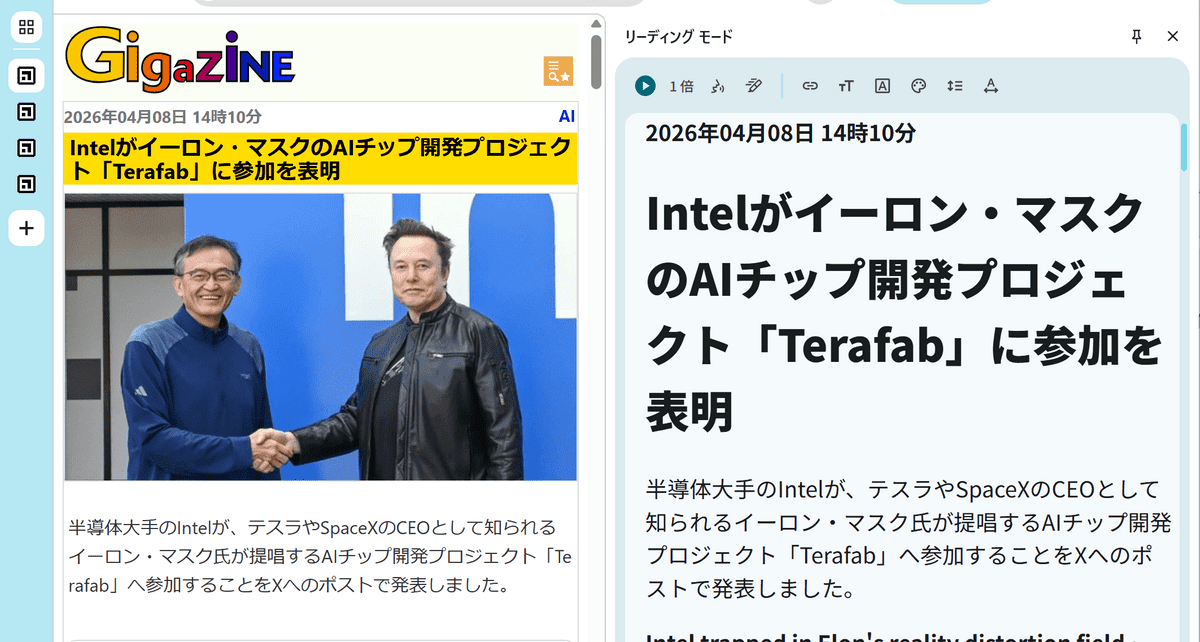The image size is (1200, 642).
Task: Open letter spacing option
Action: 990,86
